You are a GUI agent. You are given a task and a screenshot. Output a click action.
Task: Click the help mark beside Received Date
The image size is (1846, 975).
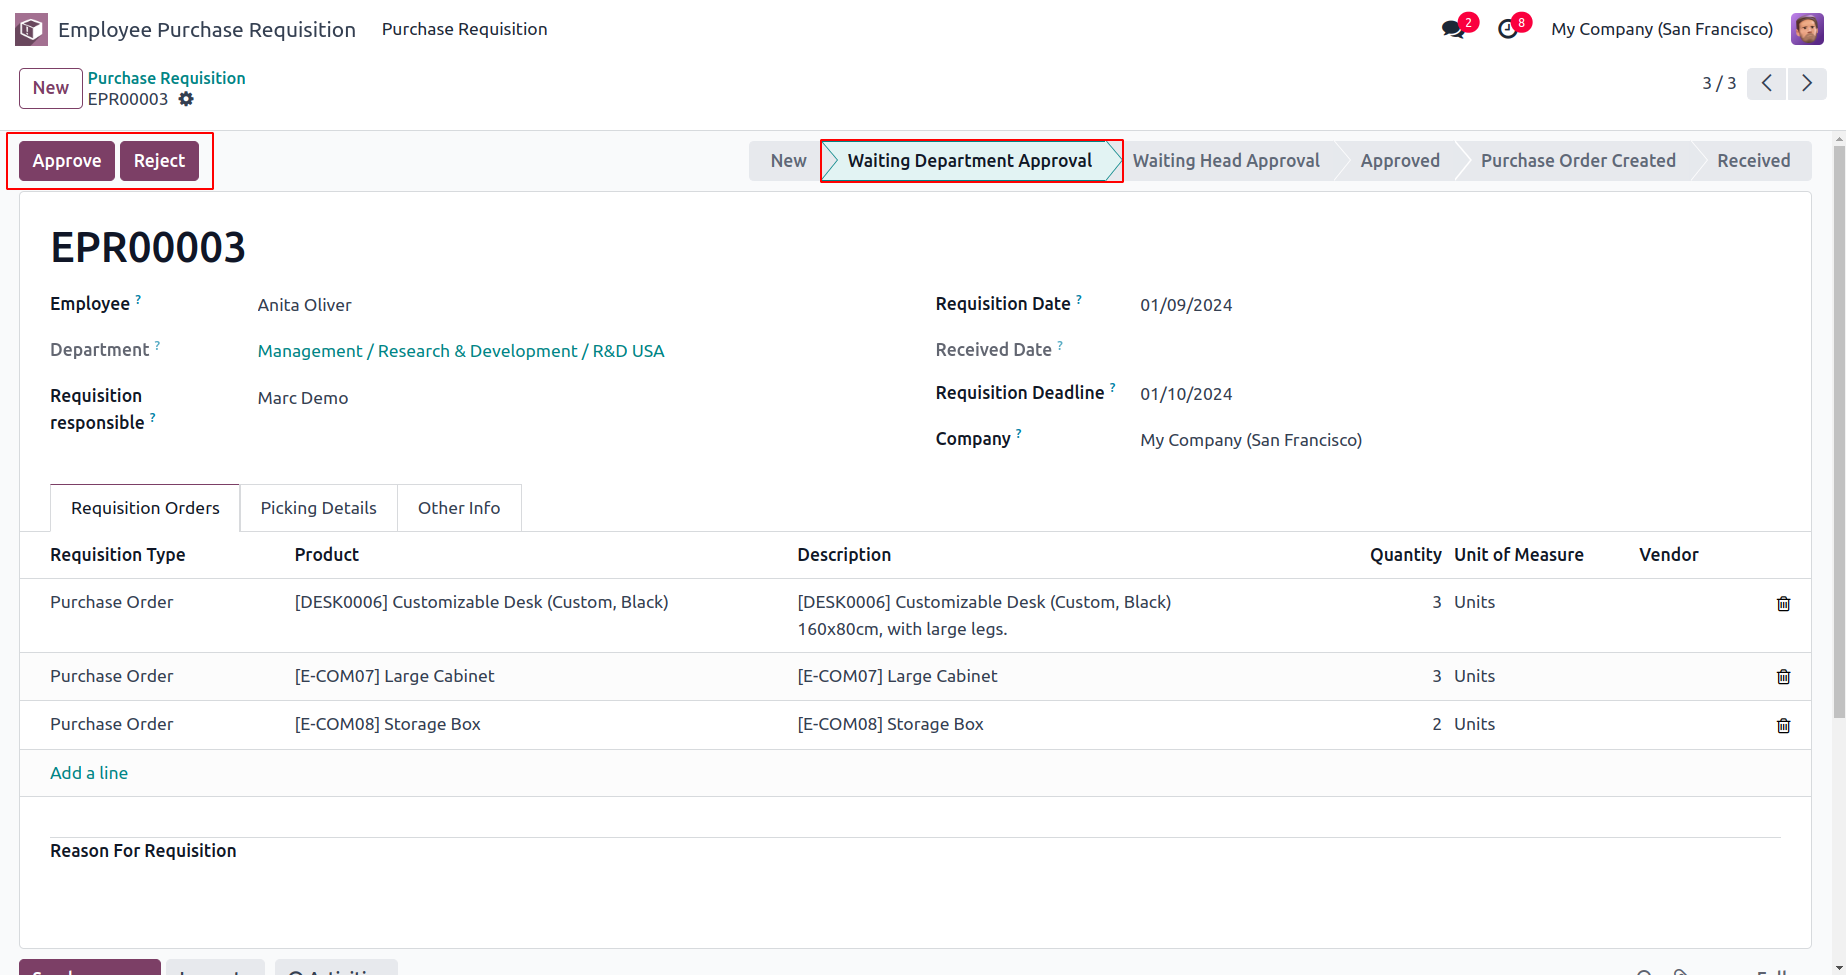pyautogui.click(x=1060, y=345)
